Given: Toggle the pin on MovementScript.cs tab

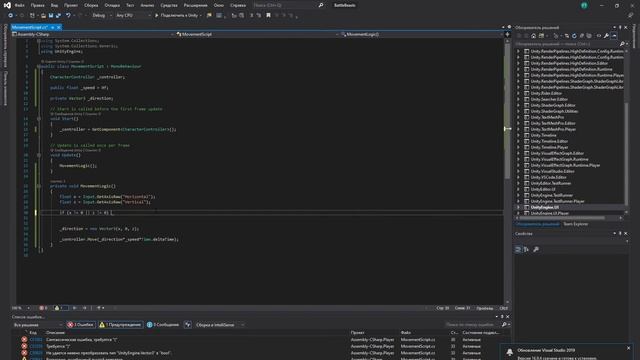Looking at the screenshot, I should 53,27.
